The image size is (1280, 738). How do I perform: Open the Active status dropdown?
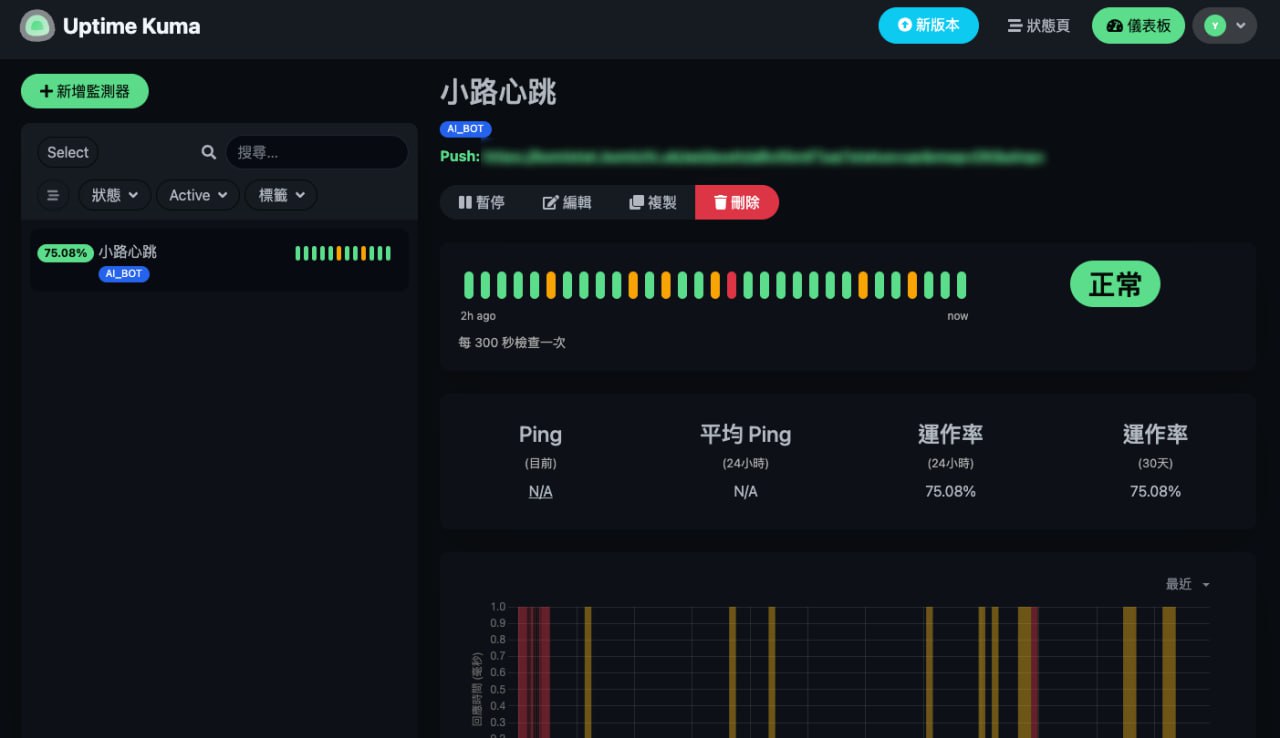tap(197, 195)
